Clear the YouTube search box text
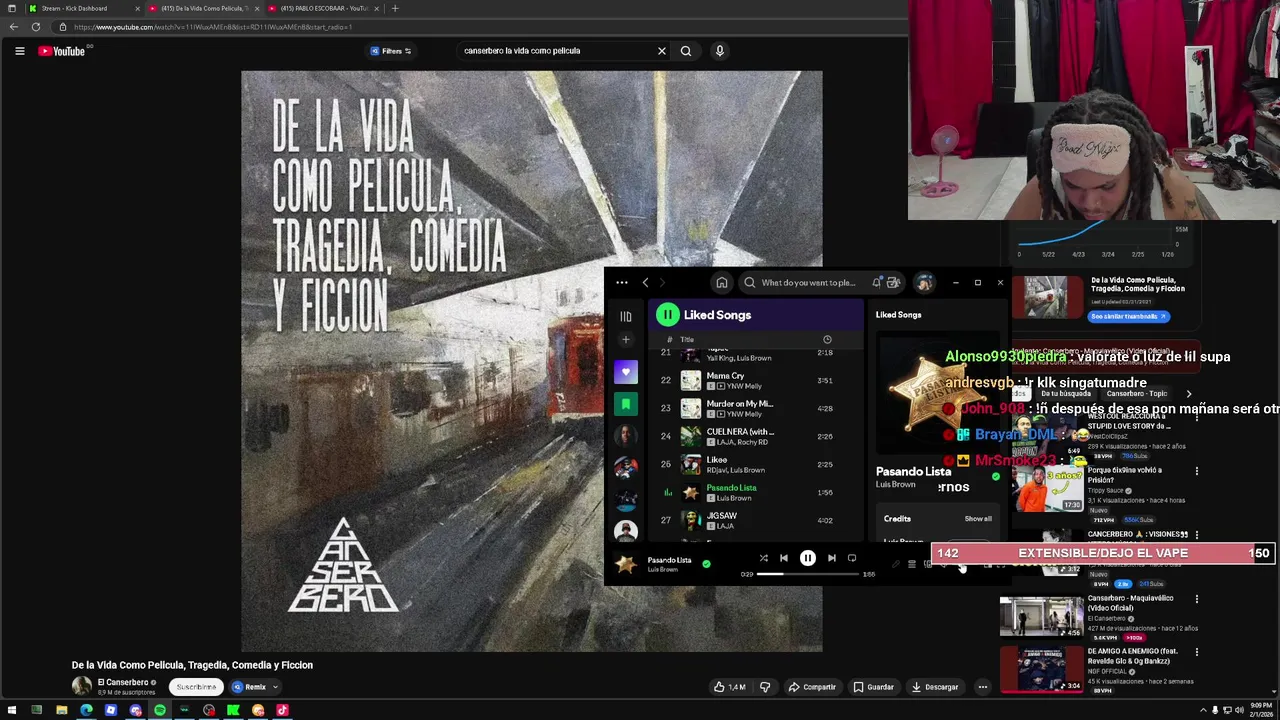 [x=661, y=51]
